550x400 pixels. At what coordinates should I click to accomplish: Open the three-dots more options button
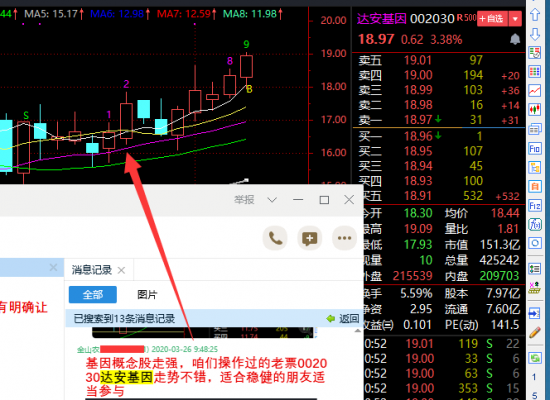click(344, 239)
